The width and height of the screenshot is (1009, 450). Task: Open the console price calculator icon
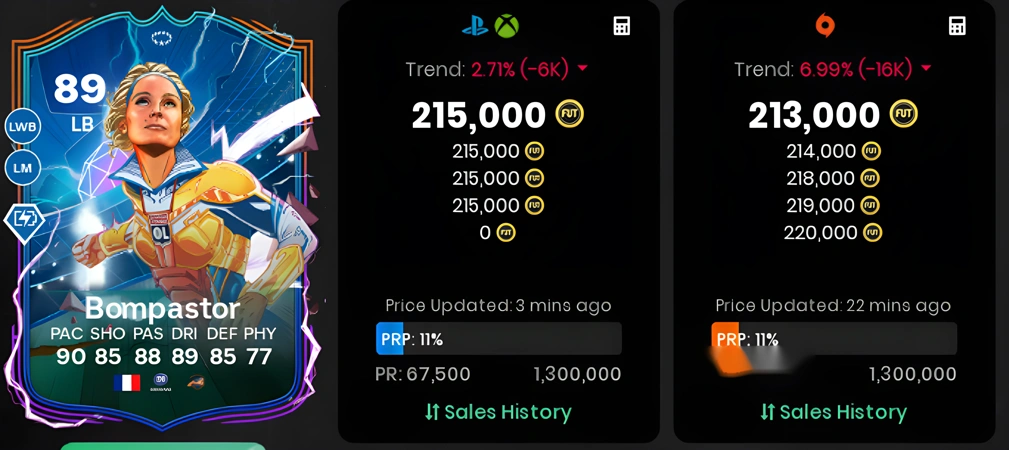(622, 26)
